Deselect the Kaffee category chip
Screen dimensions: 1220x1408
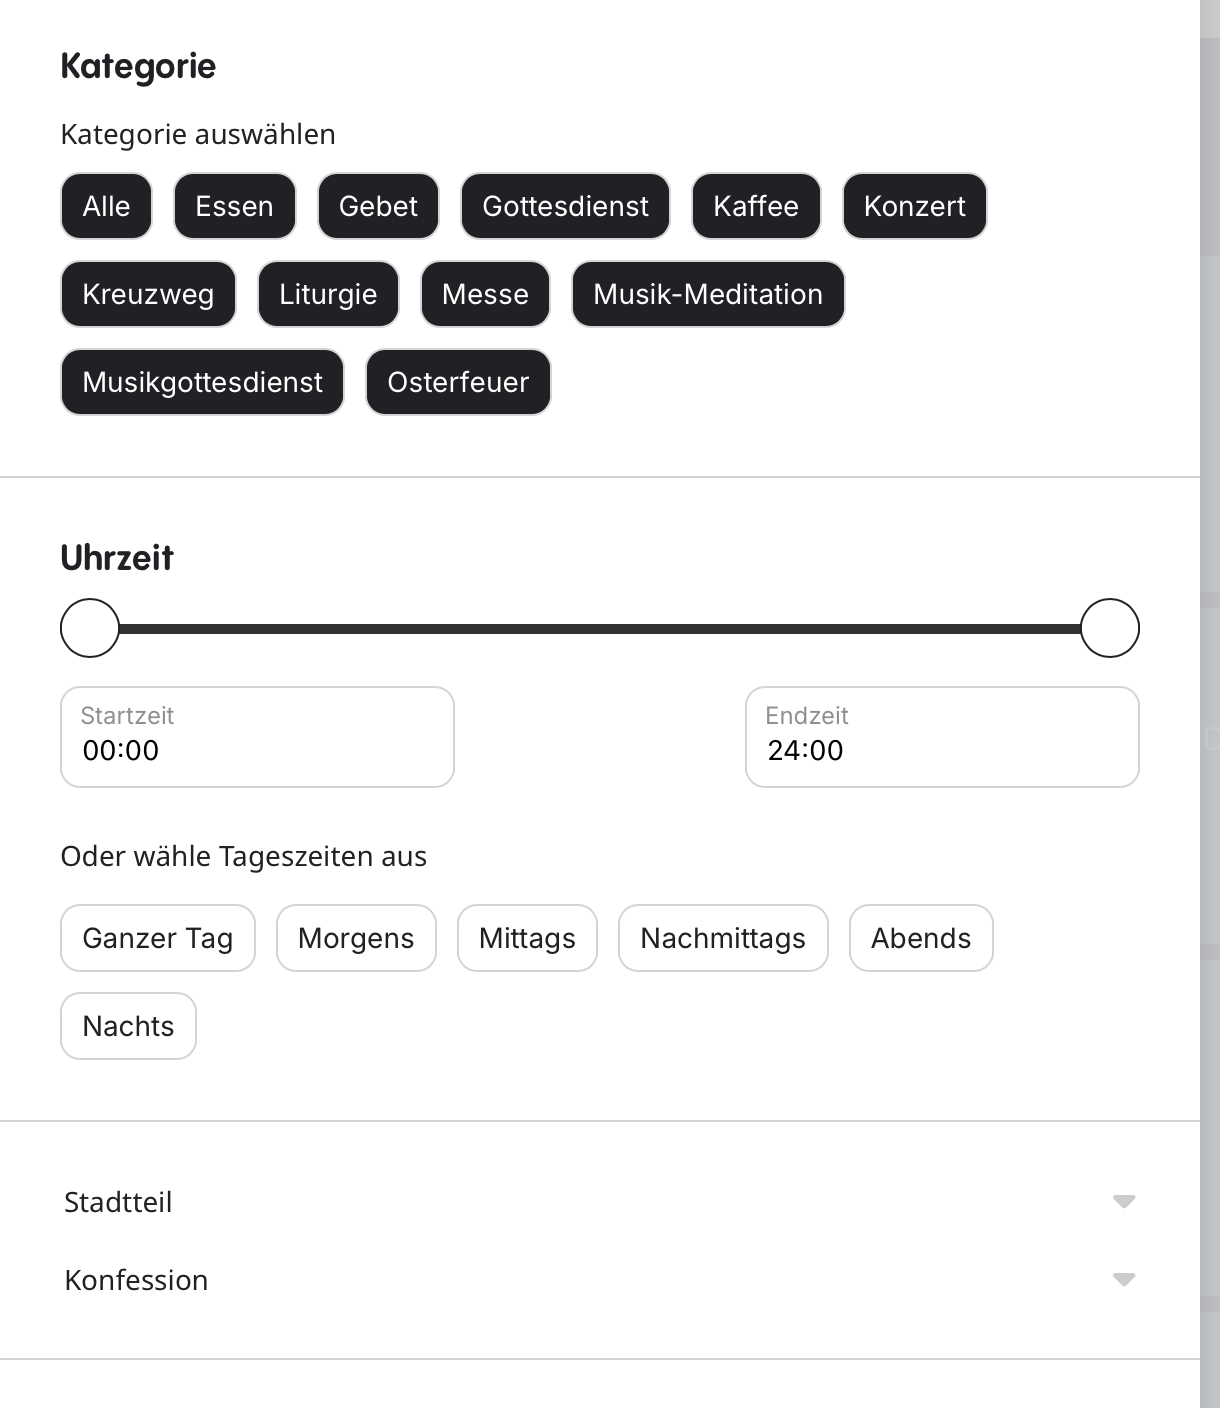756,206
